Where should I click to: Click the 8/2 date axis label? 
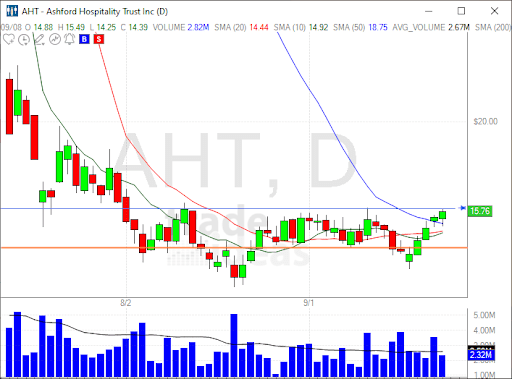click(126, 303)
